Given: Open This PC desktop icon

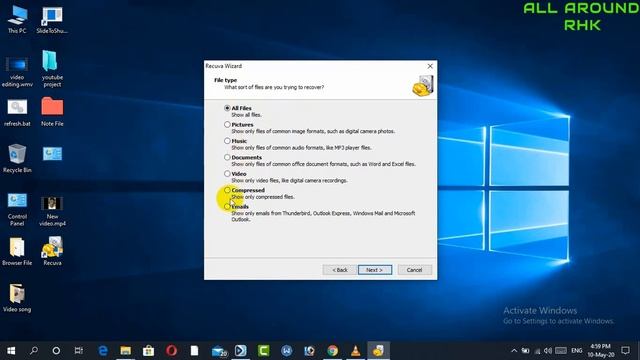Looking at the screenshot, I should click(17, 20).
